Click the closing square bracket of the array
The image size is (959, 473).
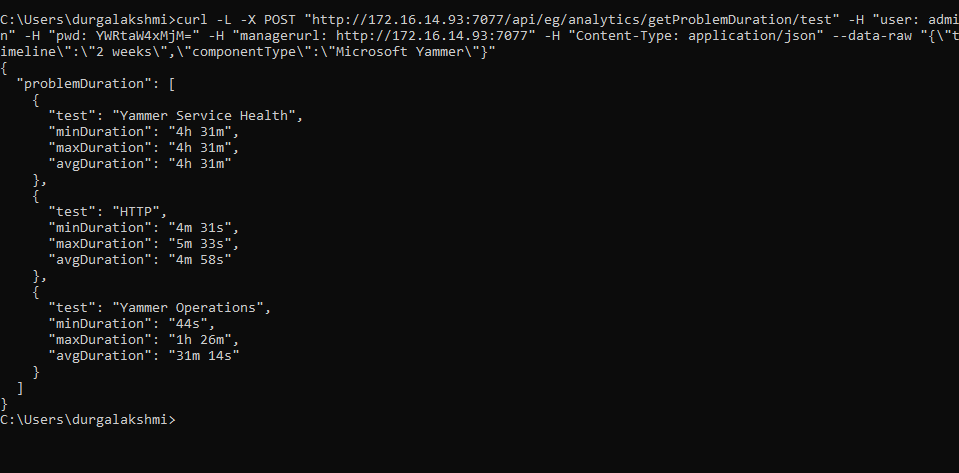(20, 387)
